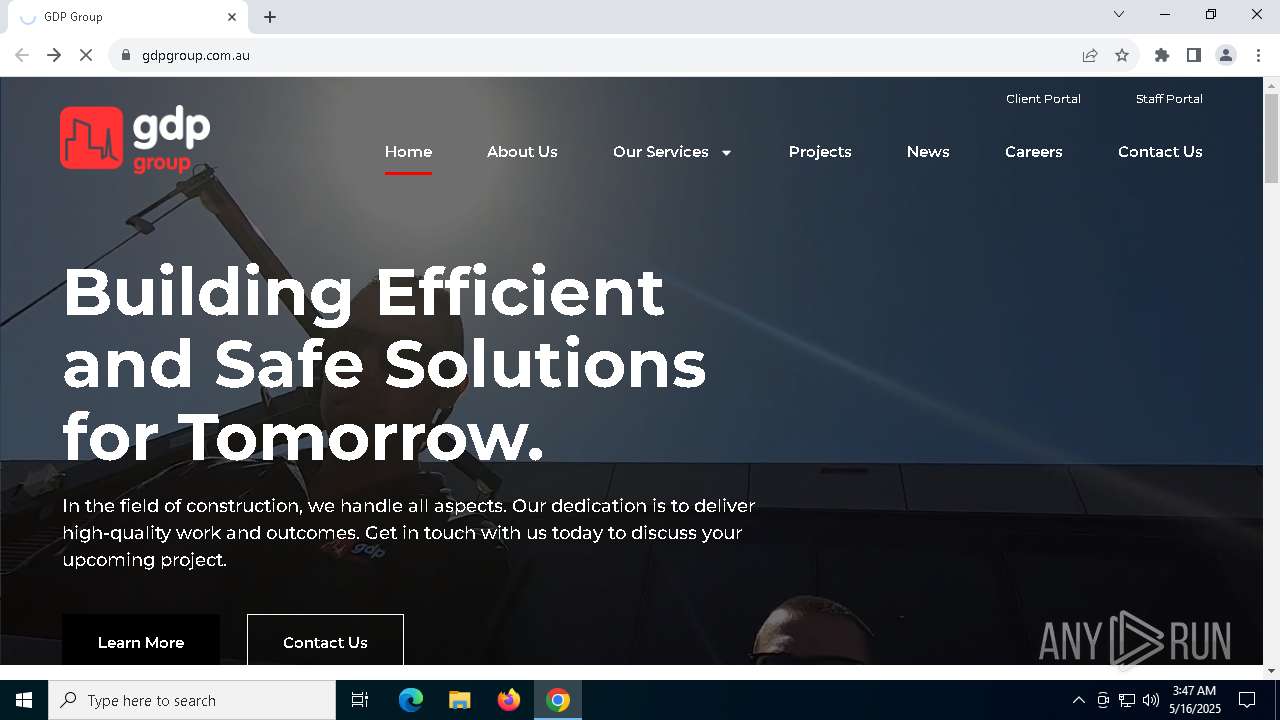Viewport: 1280px width, 720px height.
Task: Navigate to Projects
Action: coord(820,152)
